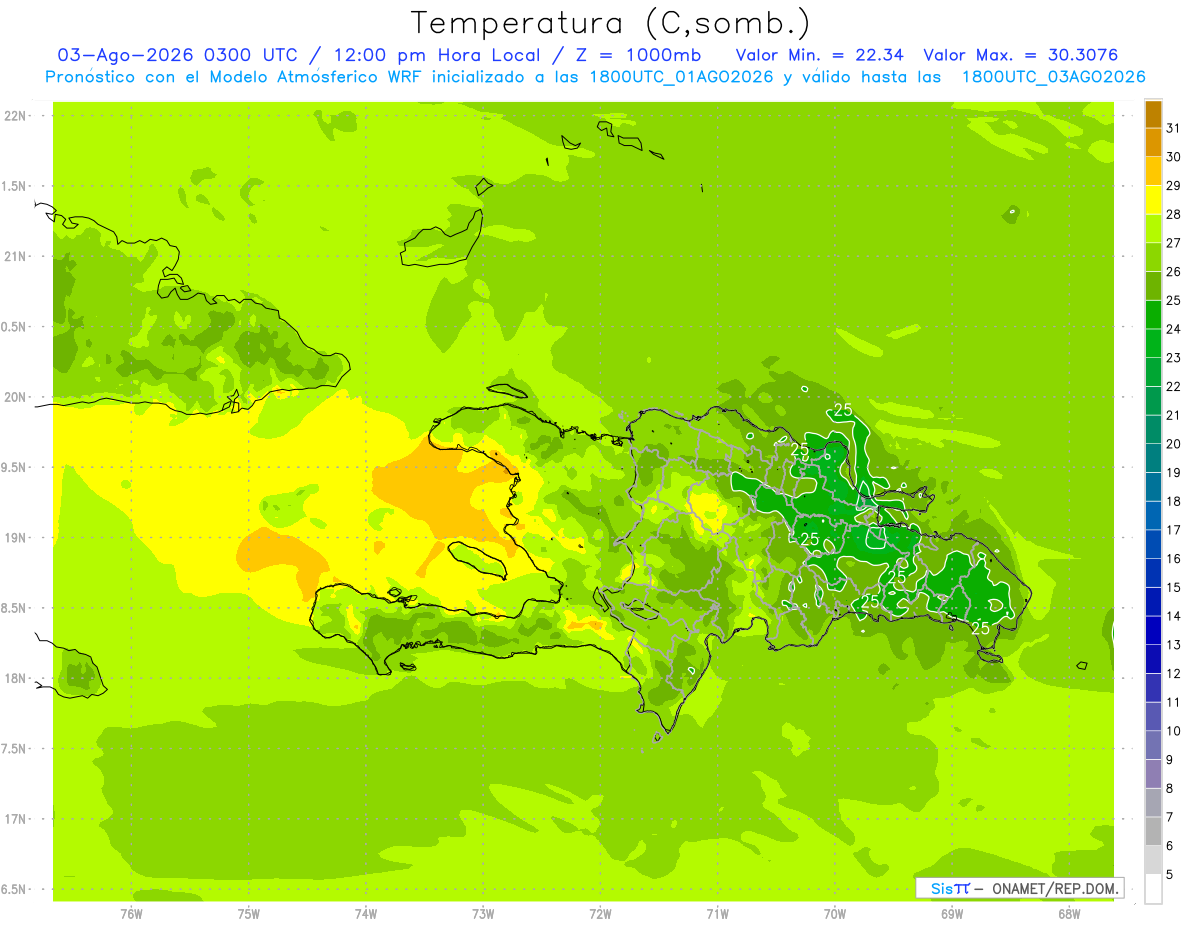Click the 18N latitude label

[16, 679]
